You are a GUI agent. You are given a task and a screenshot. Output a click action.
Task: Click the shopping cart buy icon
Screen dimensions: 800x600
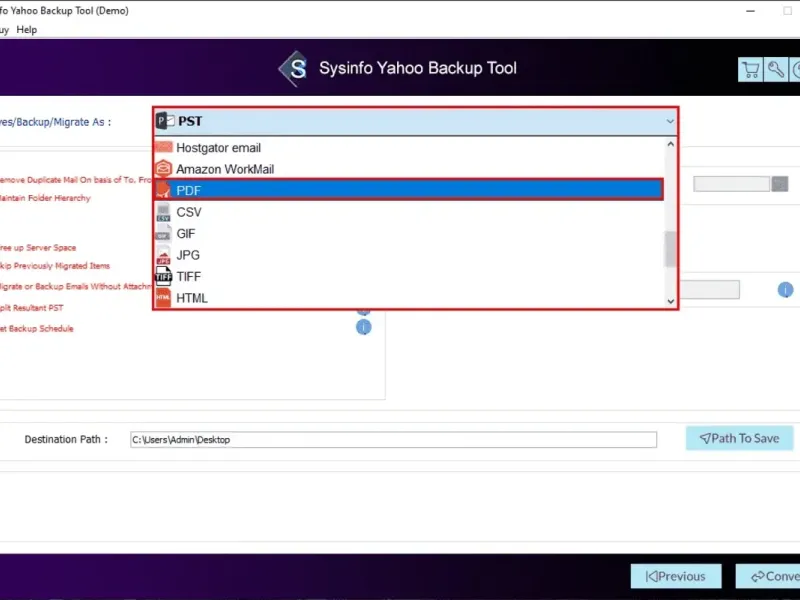coord(750,69)
